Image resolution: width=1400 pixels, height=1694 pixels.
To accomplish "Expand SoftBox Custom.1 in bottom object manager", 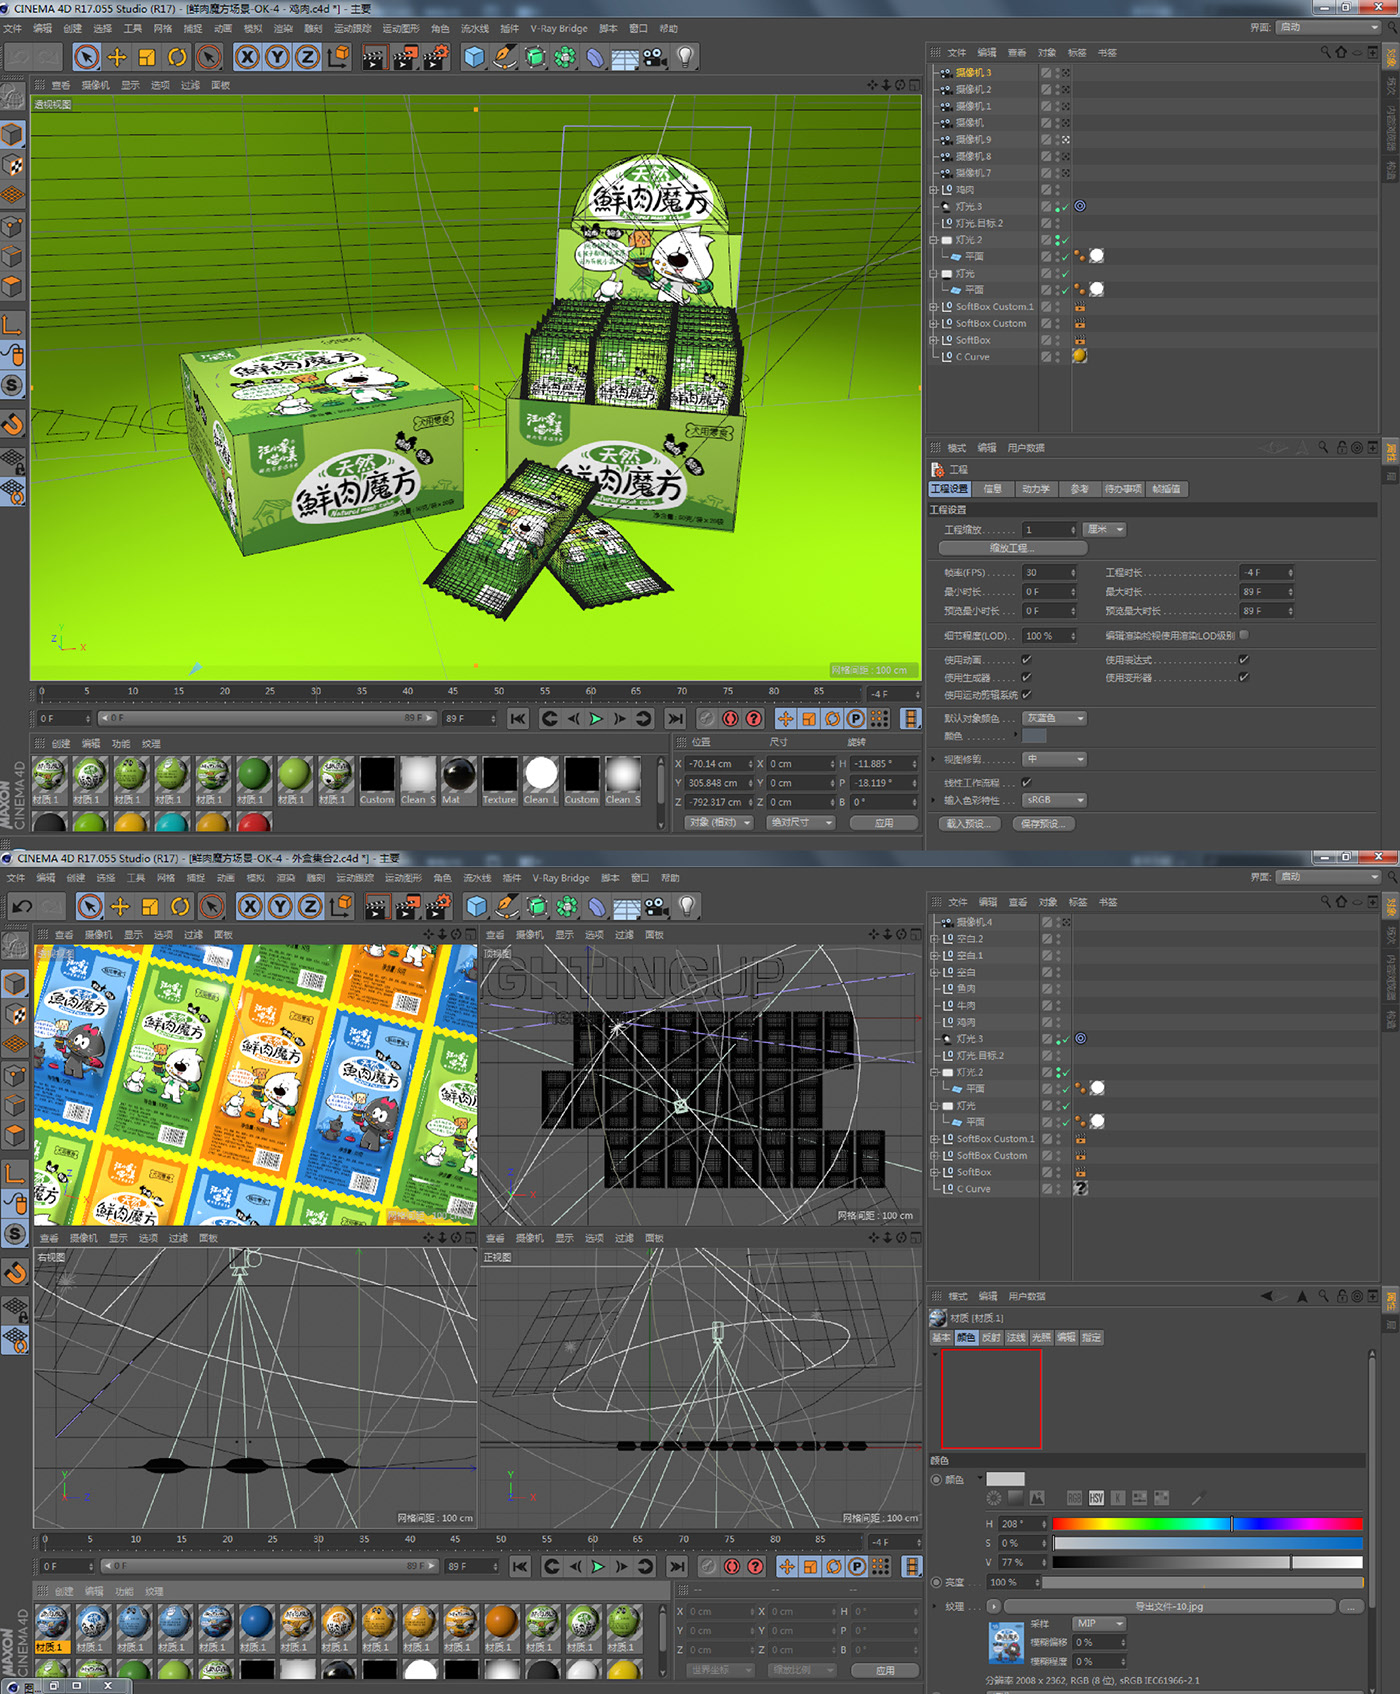I will 935,1139.
